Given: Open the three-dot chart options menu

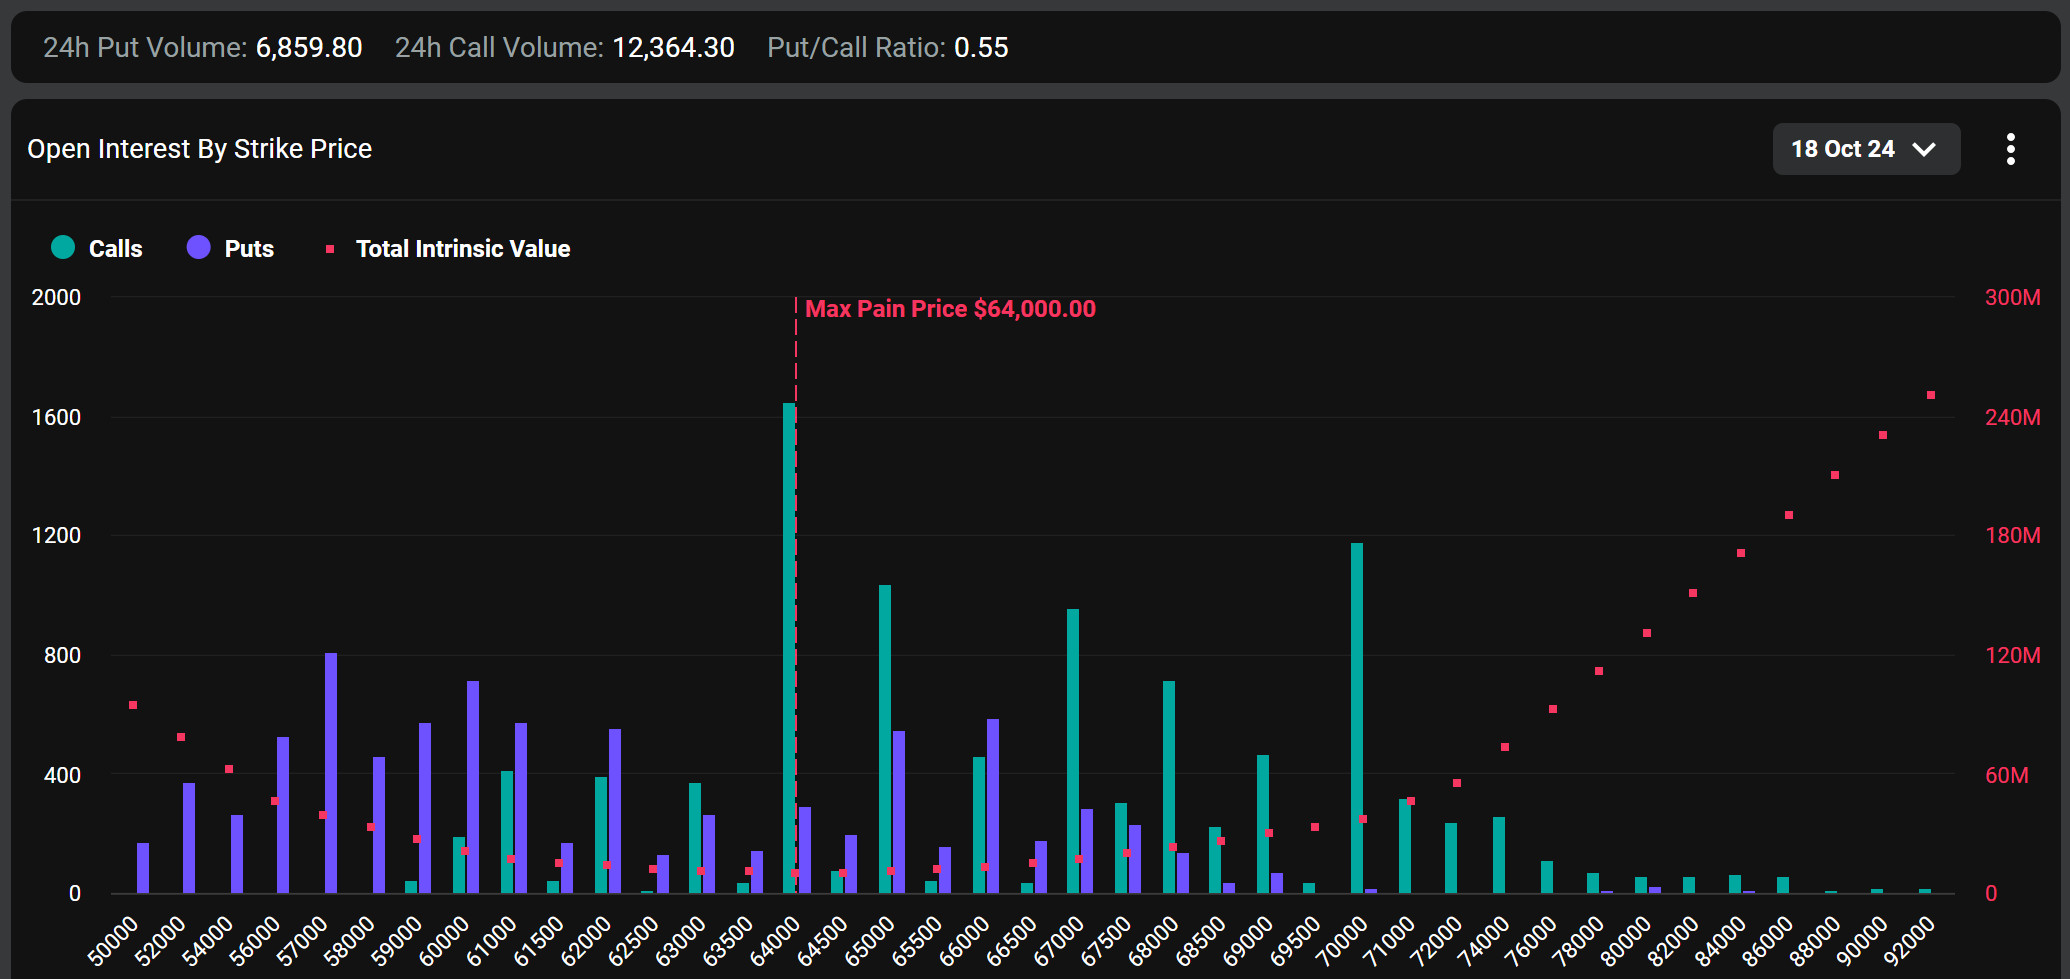Looking at the screenshot, I should pos(2010,149).
